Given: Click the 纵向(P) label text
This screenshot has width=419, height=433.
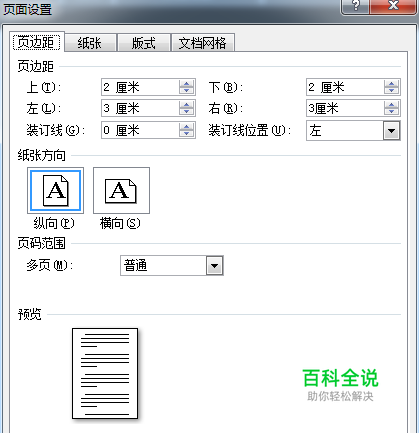Looking at the screenshot, I should [54, 223].
